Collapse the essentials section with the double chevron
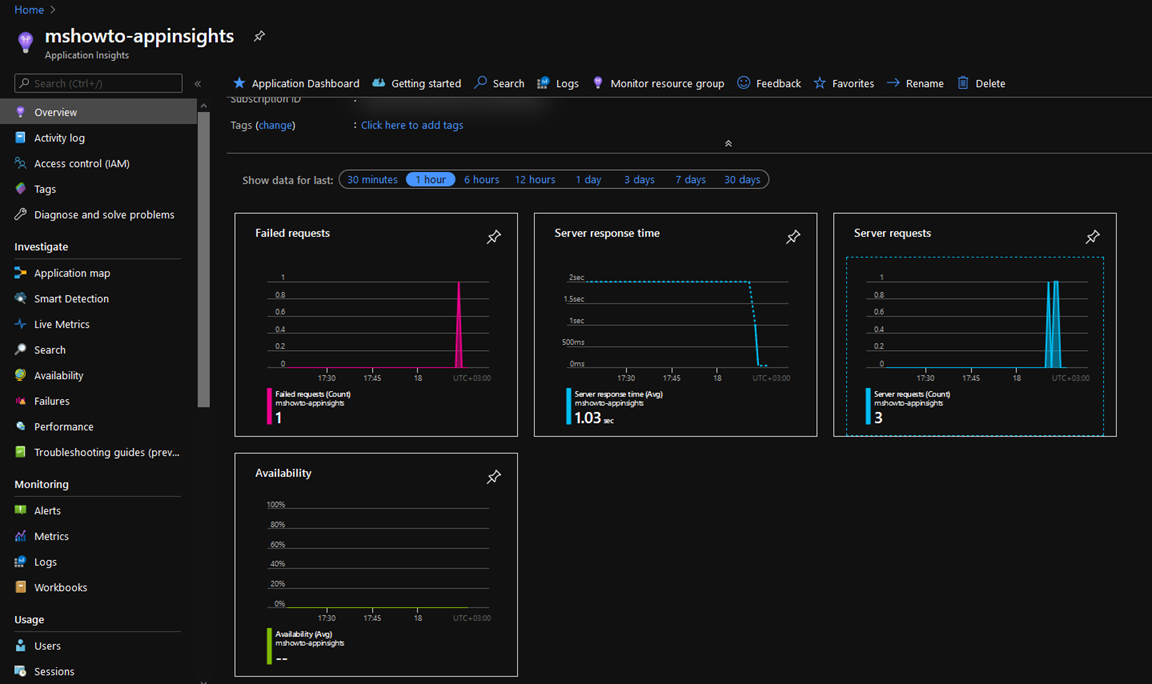 pos(728,143)
